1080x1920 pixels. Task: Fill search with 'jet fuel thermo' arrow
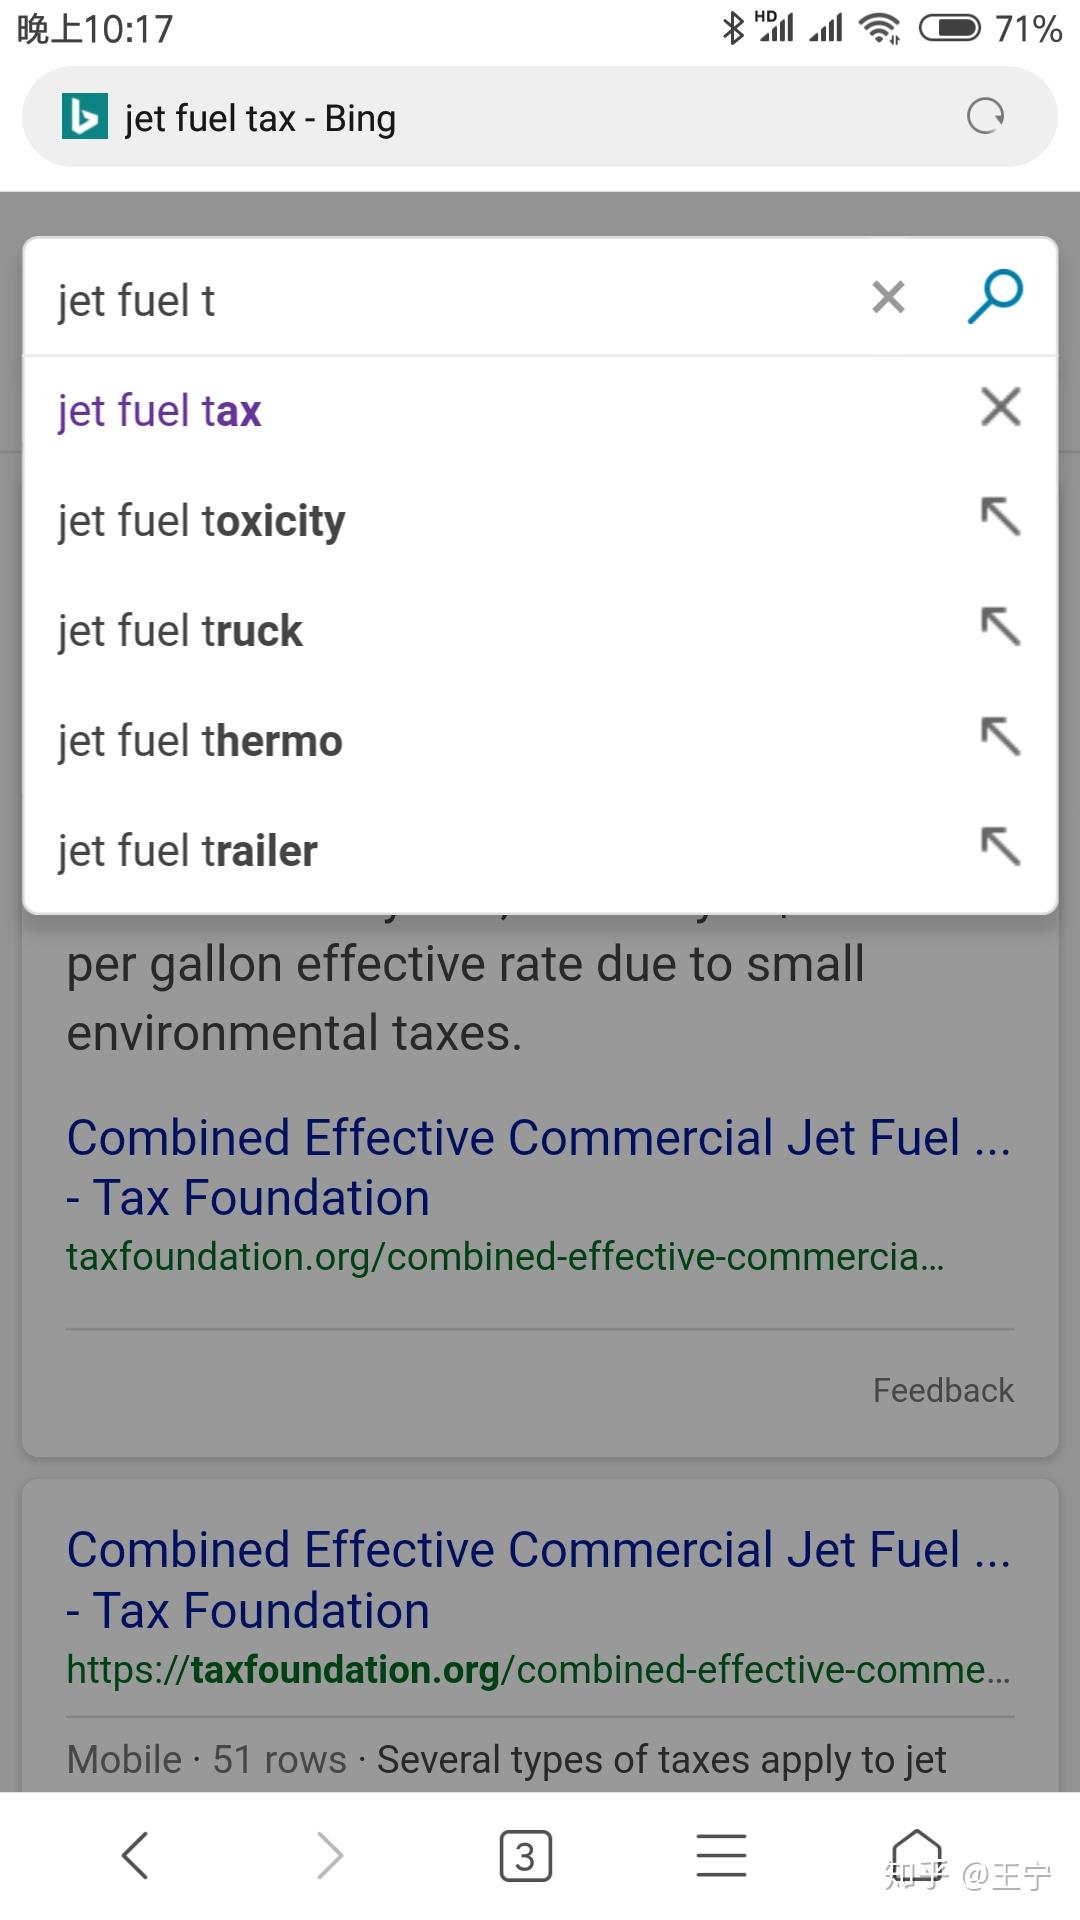tap(1001, 737)
